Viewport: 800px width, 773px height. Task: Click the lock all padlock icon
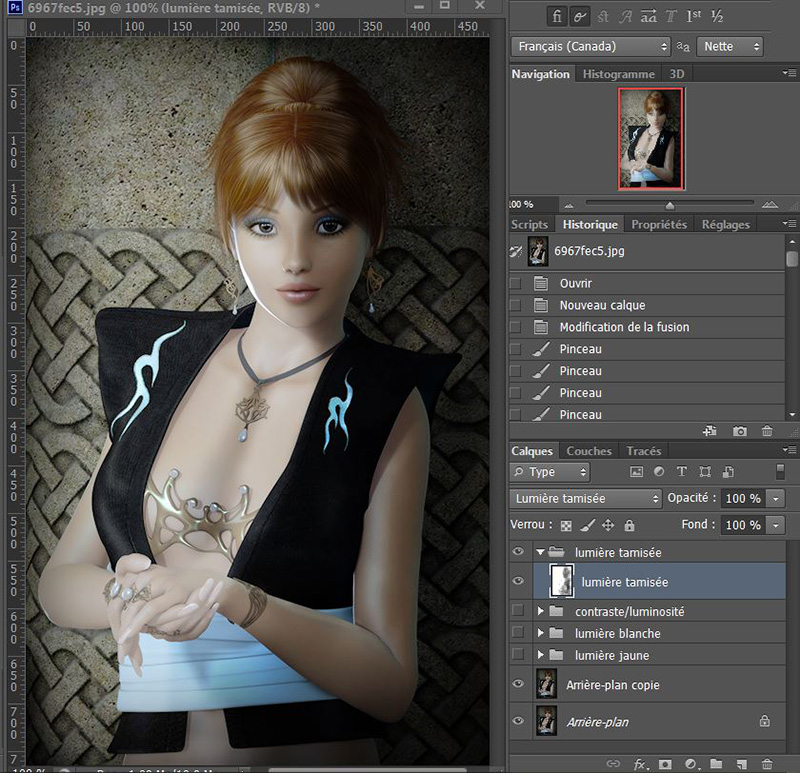(x=629, y=525)
